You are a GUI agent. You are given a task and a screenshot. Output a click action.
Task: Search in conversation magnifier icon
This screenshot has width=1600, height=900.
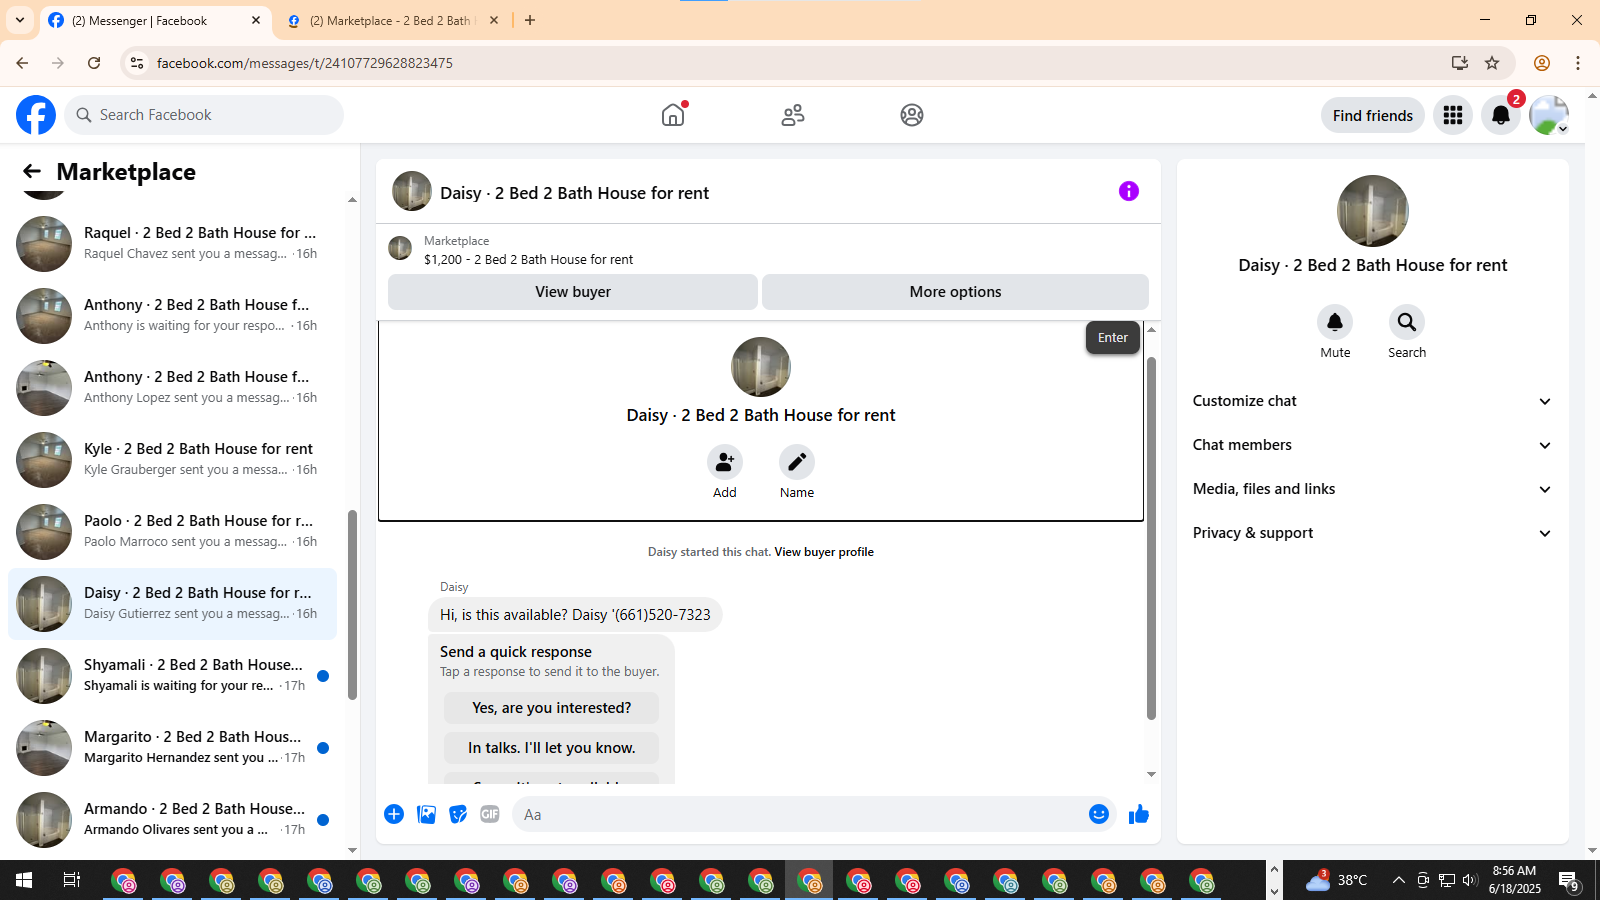1407,322
